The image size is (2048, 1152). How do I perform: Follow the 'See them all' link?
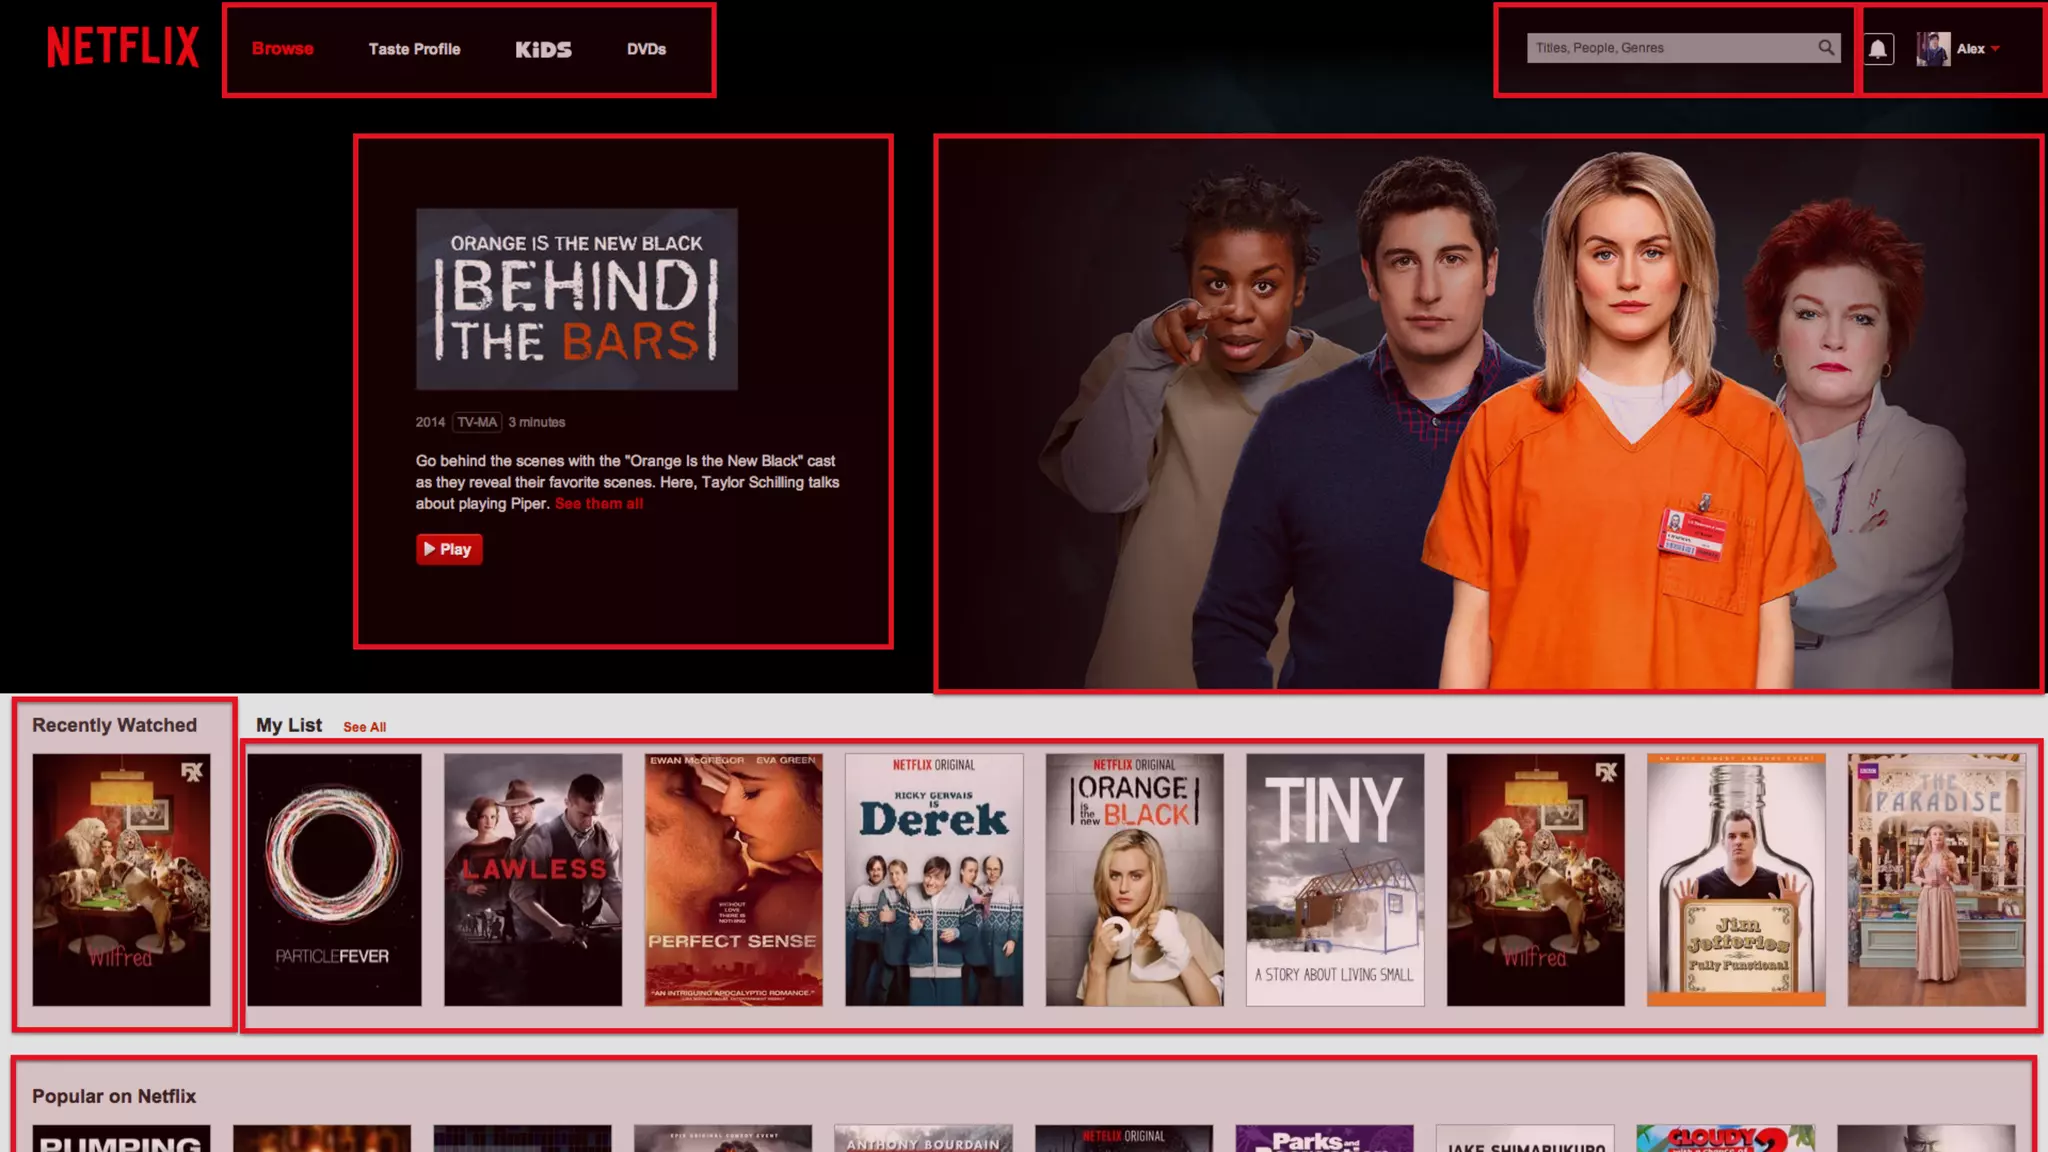598,504
